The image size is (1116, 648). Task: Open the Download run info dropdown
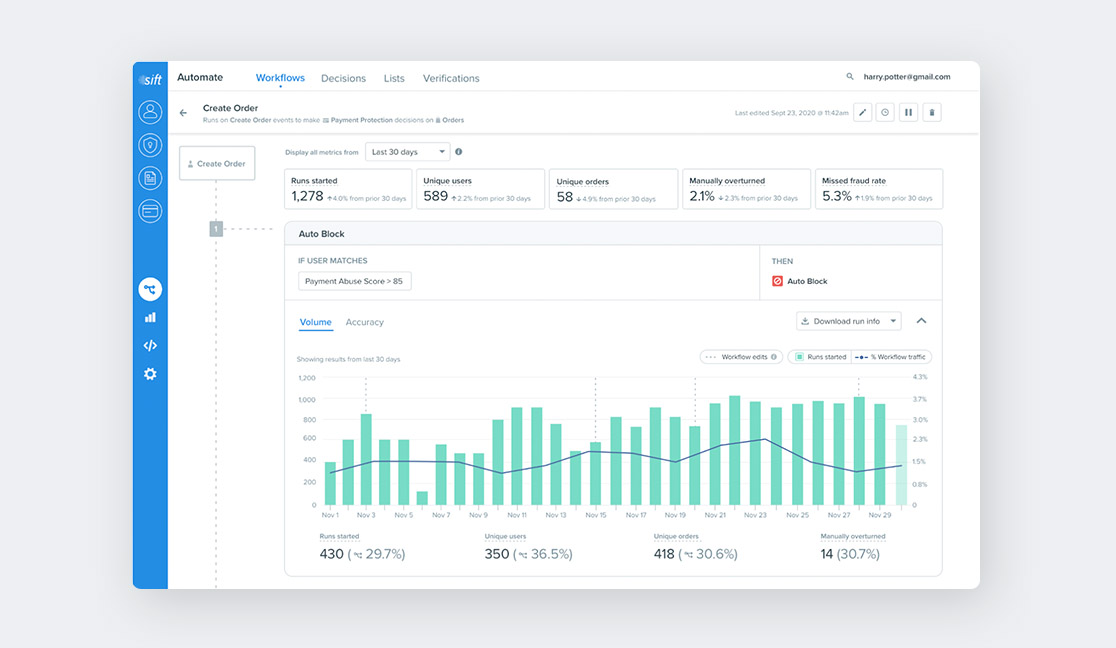click(x=847, y=321)
